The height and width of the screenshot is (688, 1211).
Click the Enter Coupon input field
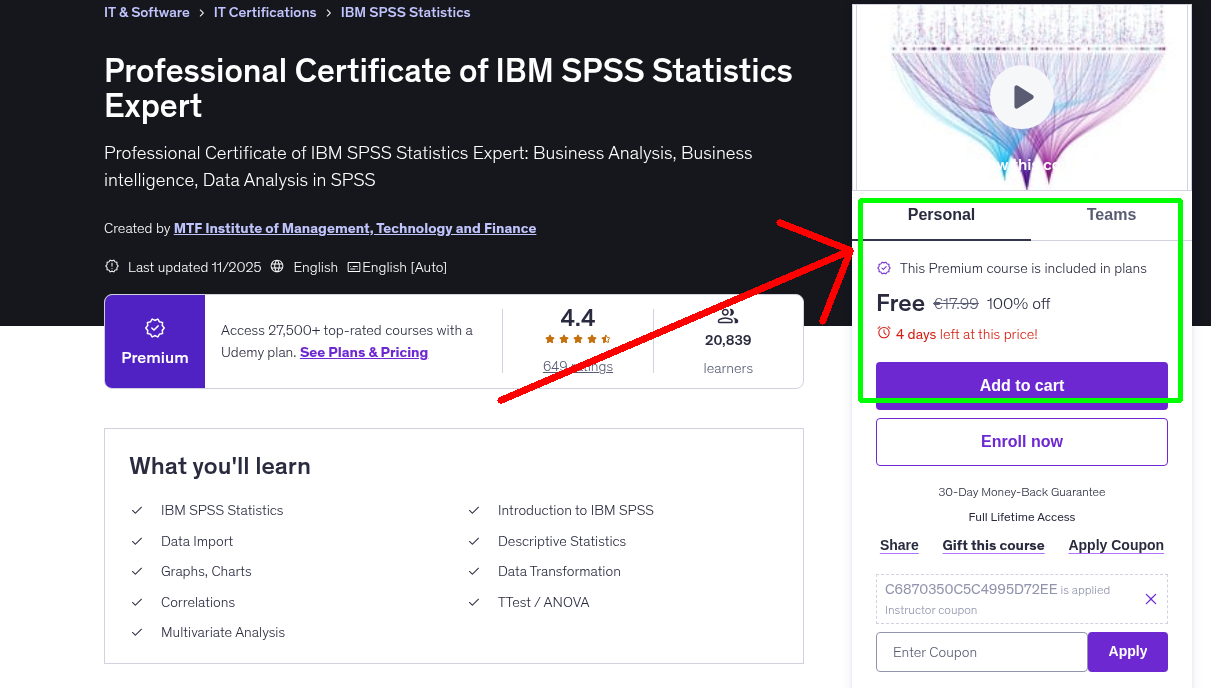point(981,651)
